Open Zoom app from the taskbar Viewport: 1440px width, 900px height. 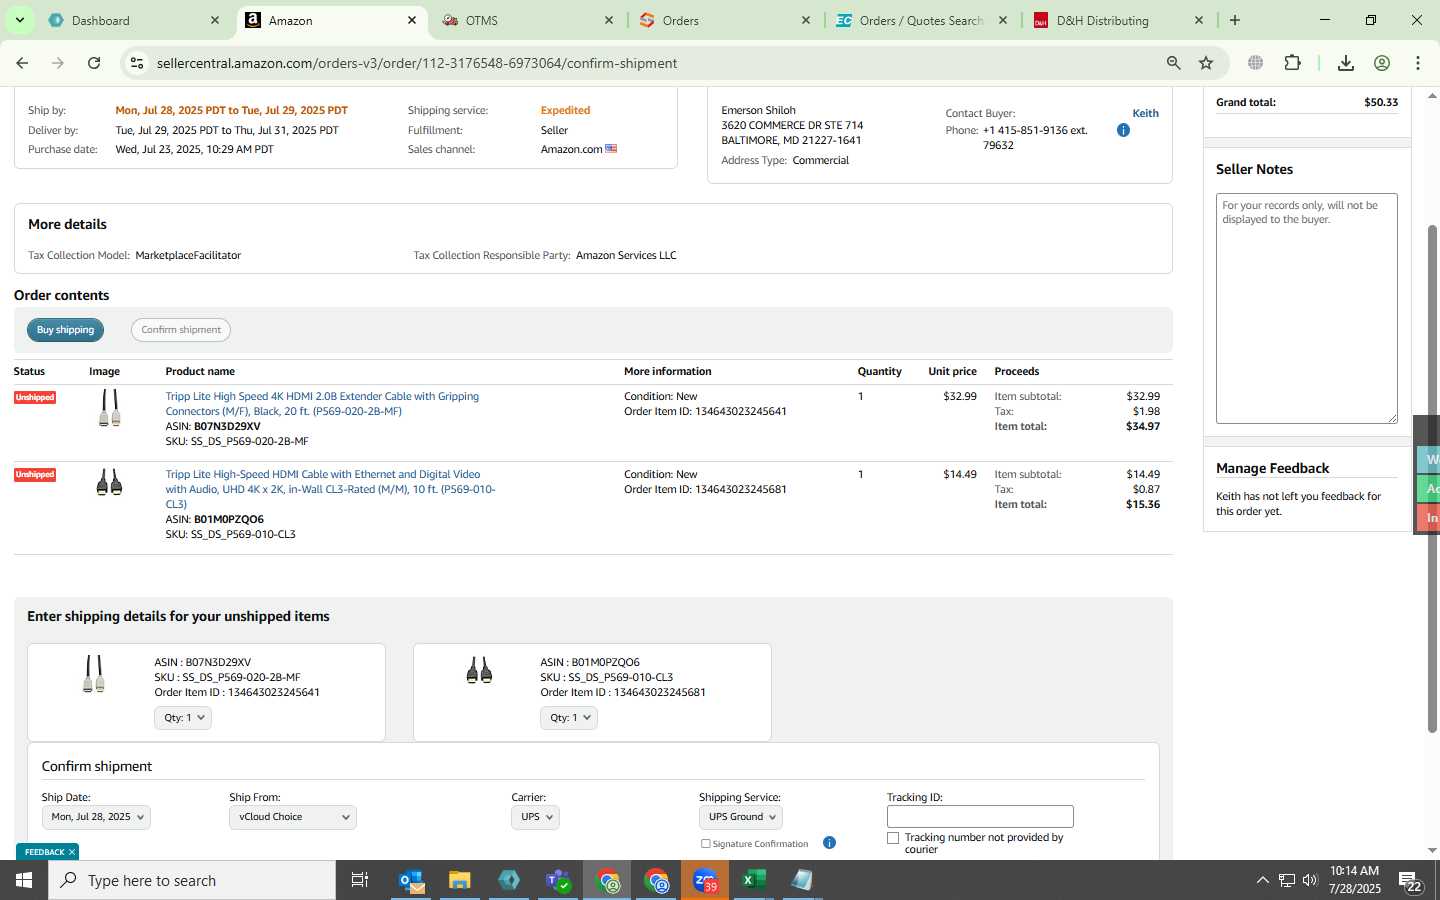click(x=705, y=880)
